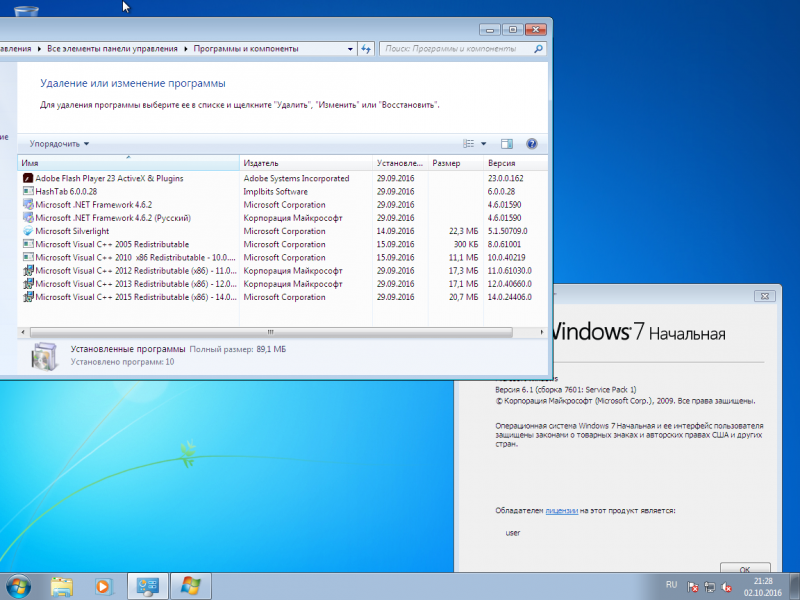Close the About Windows 7 dialog
This screenshot has width=800, height=600.
tap(764, 296)
